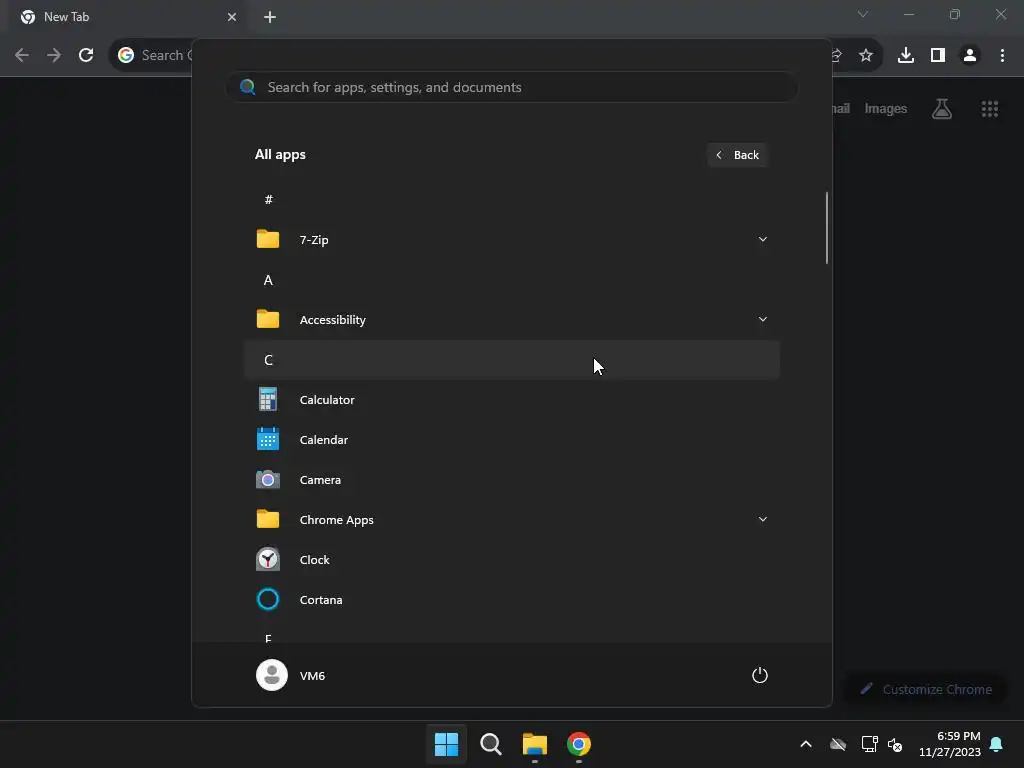The height and width of the screenshot is (768, 1024).
Task: Open File Explorer from the taskbar
Action: 534,744
